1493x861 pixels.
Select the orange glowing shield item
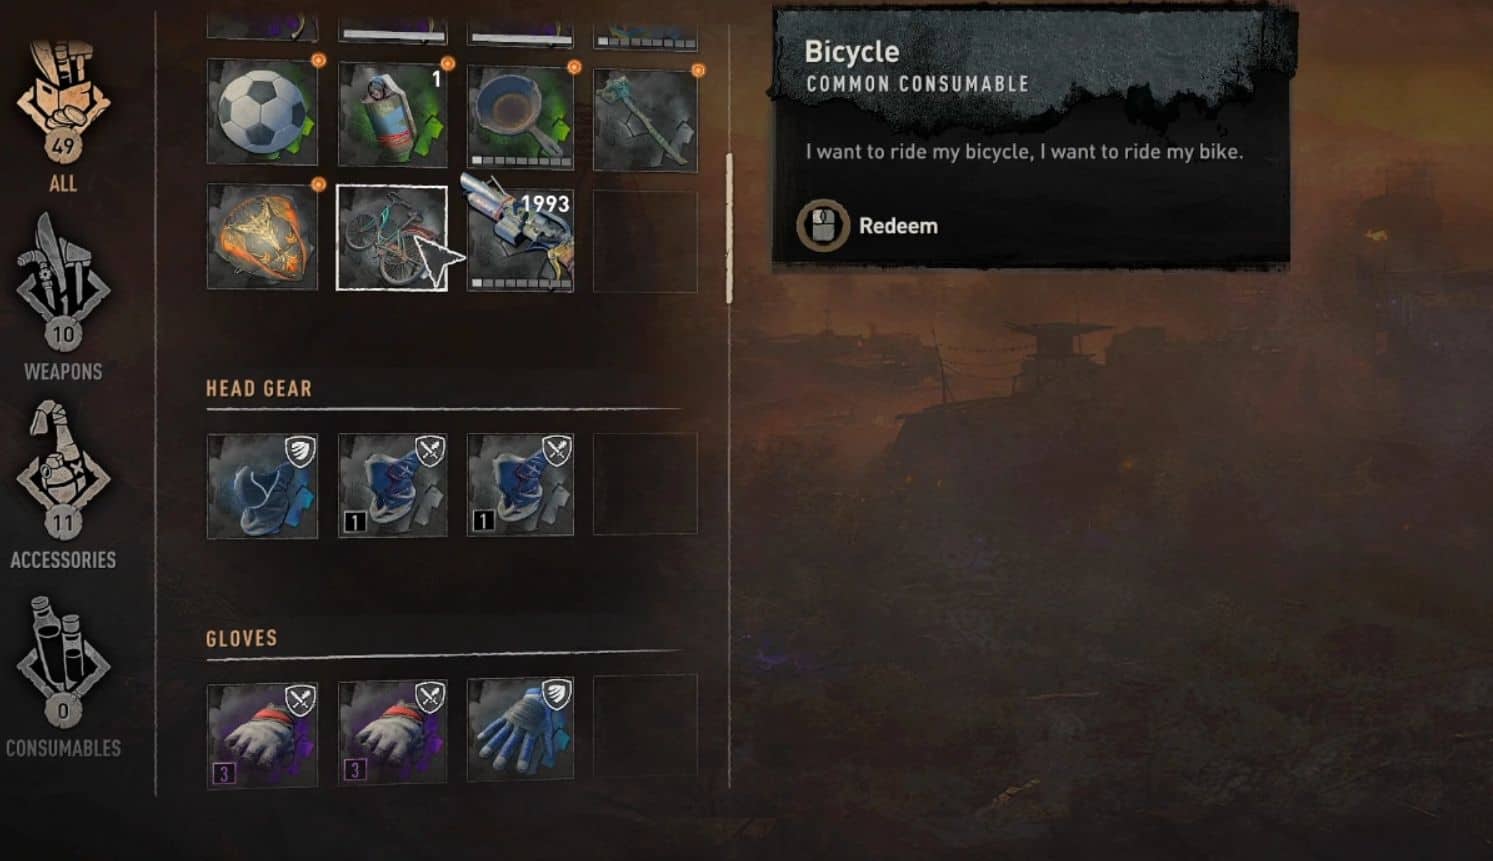pos(262,236)
